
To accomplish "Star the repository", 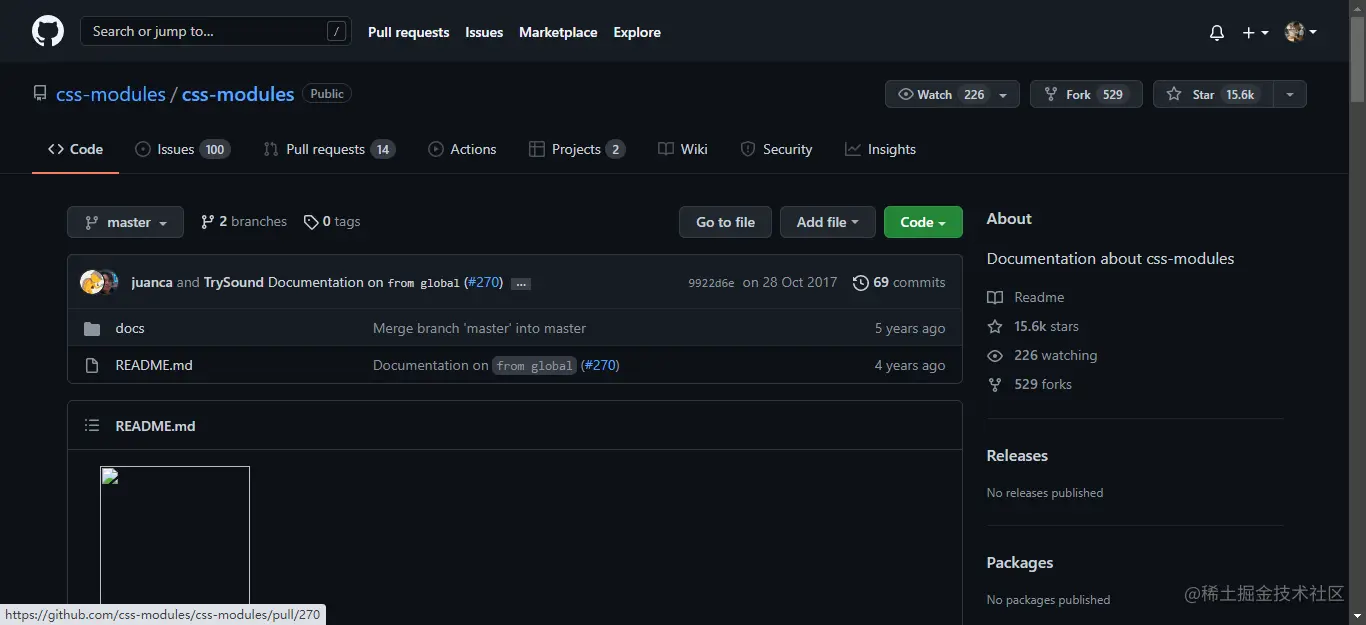I will pyautogui.click(x=1213, y=94).
